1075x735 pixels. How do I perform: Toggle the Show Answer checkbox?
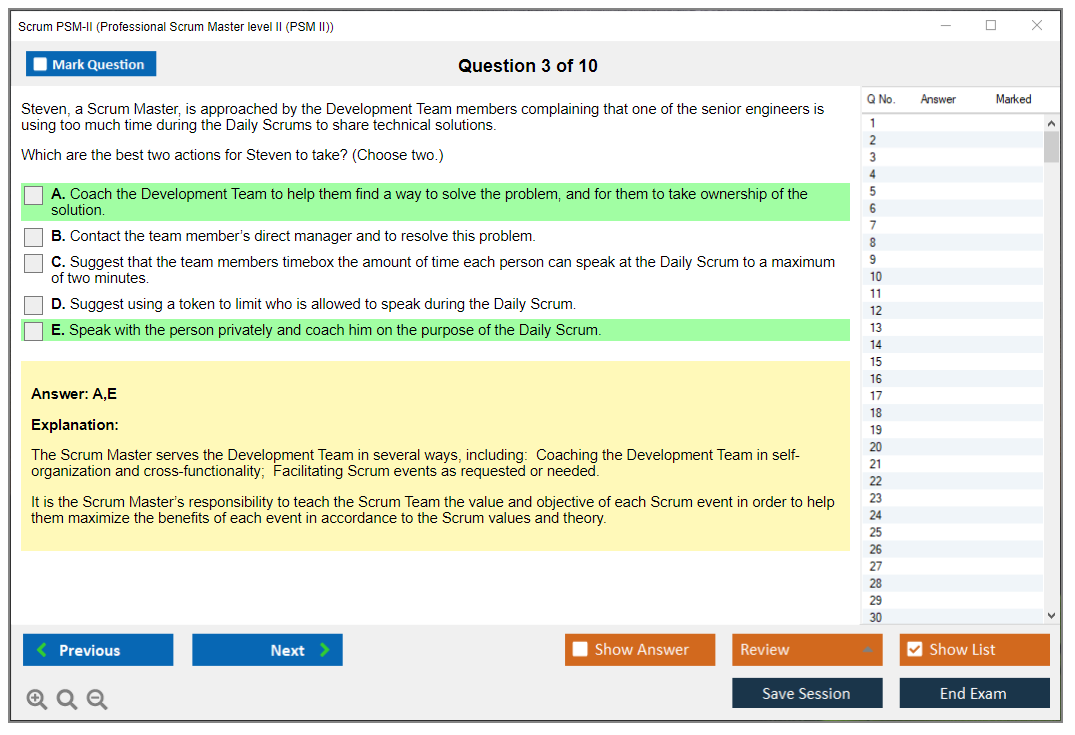click(x=580, y=650)
